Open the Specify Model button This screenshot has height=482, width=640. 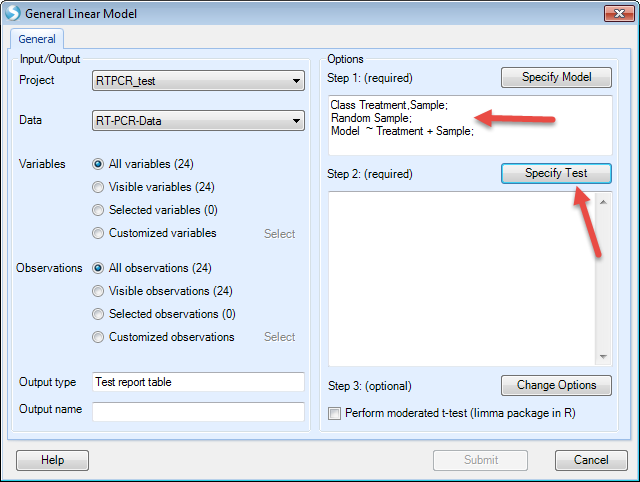(556, 78)
